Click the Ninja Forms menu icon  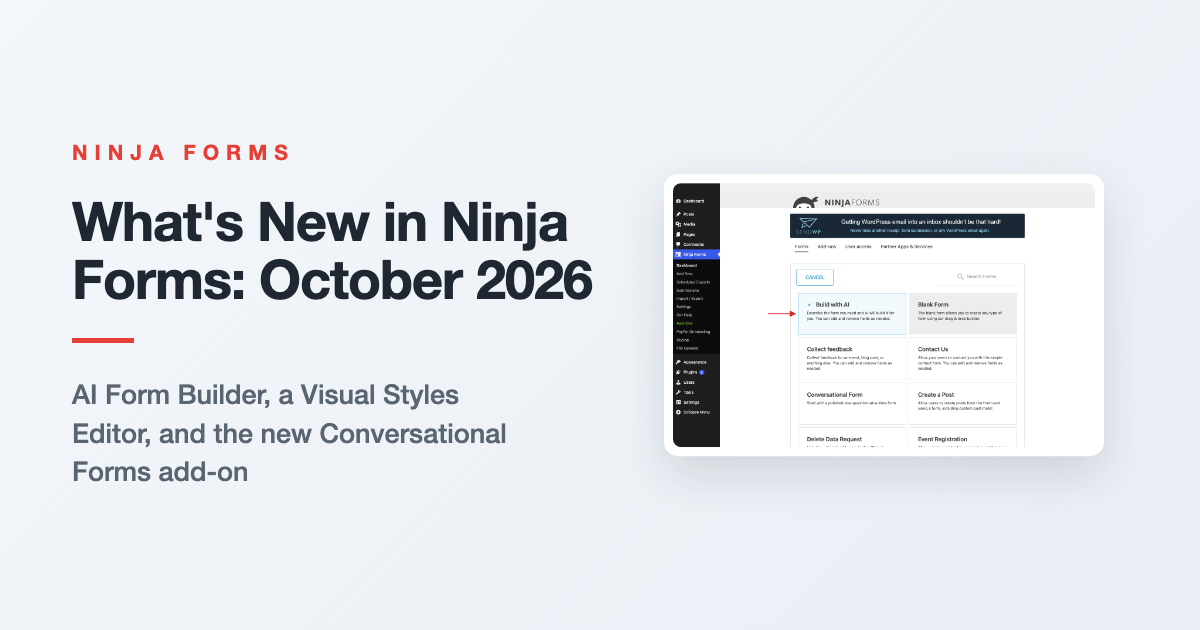coord(678,254)
